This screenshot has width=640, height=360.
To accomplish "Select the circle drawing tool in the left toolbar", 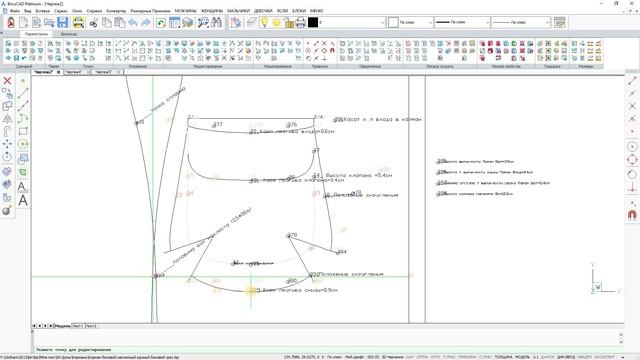I will pyautogui.click(x=23, y=144).
